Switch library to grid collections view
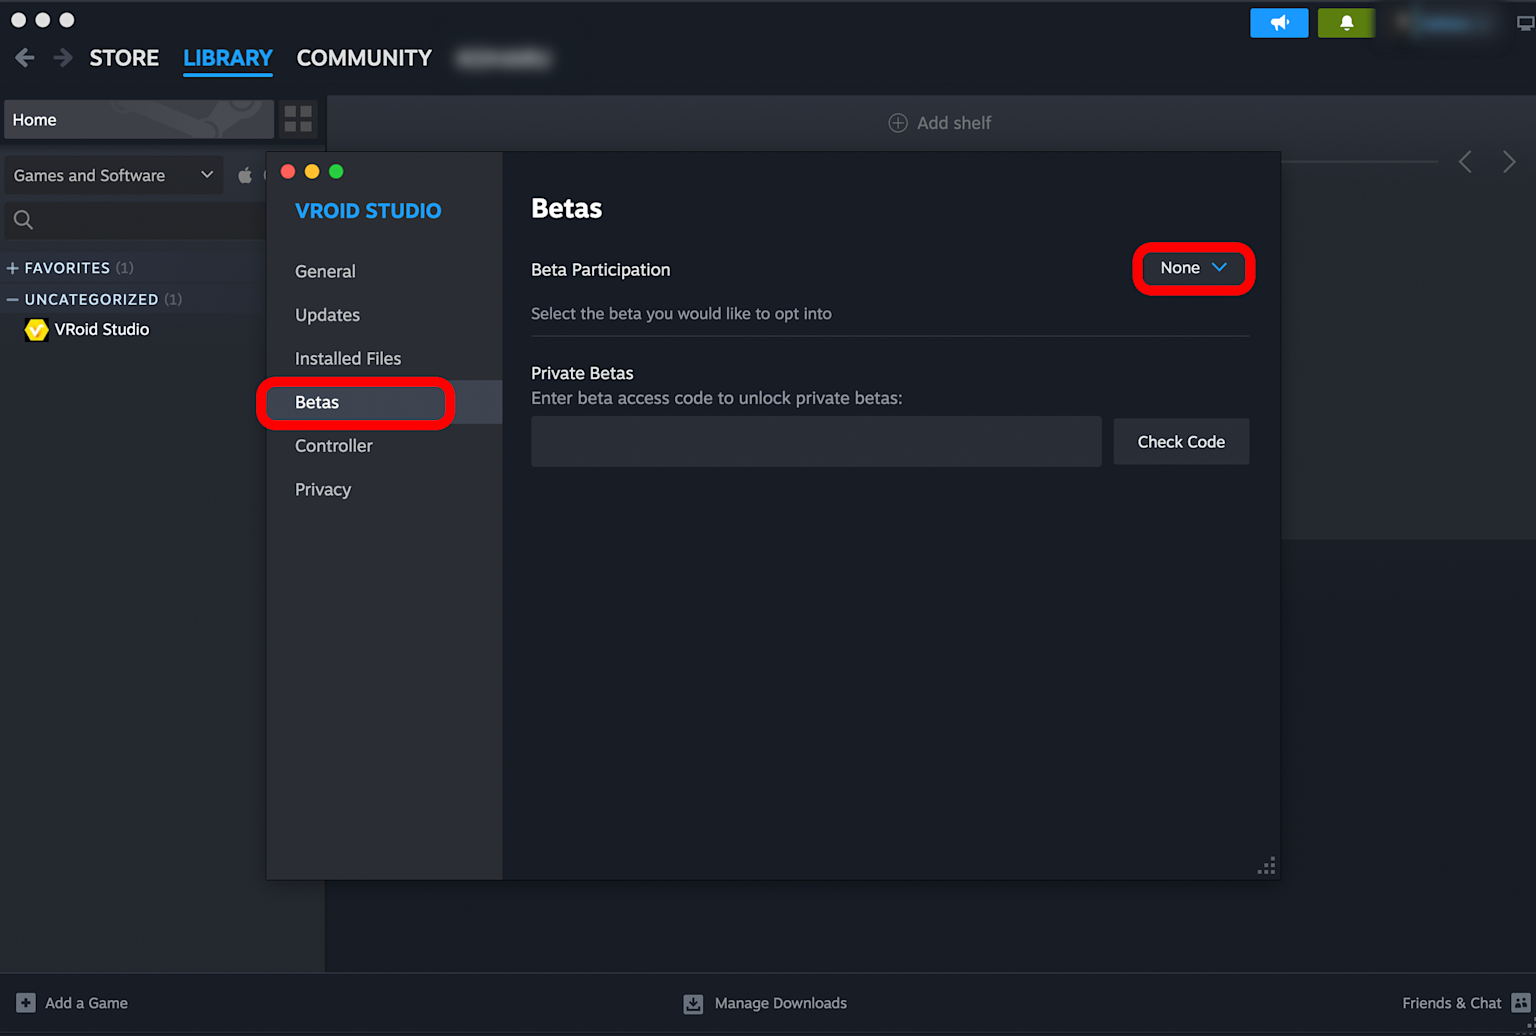The image size is (1536, 1036). click(298, 119)
